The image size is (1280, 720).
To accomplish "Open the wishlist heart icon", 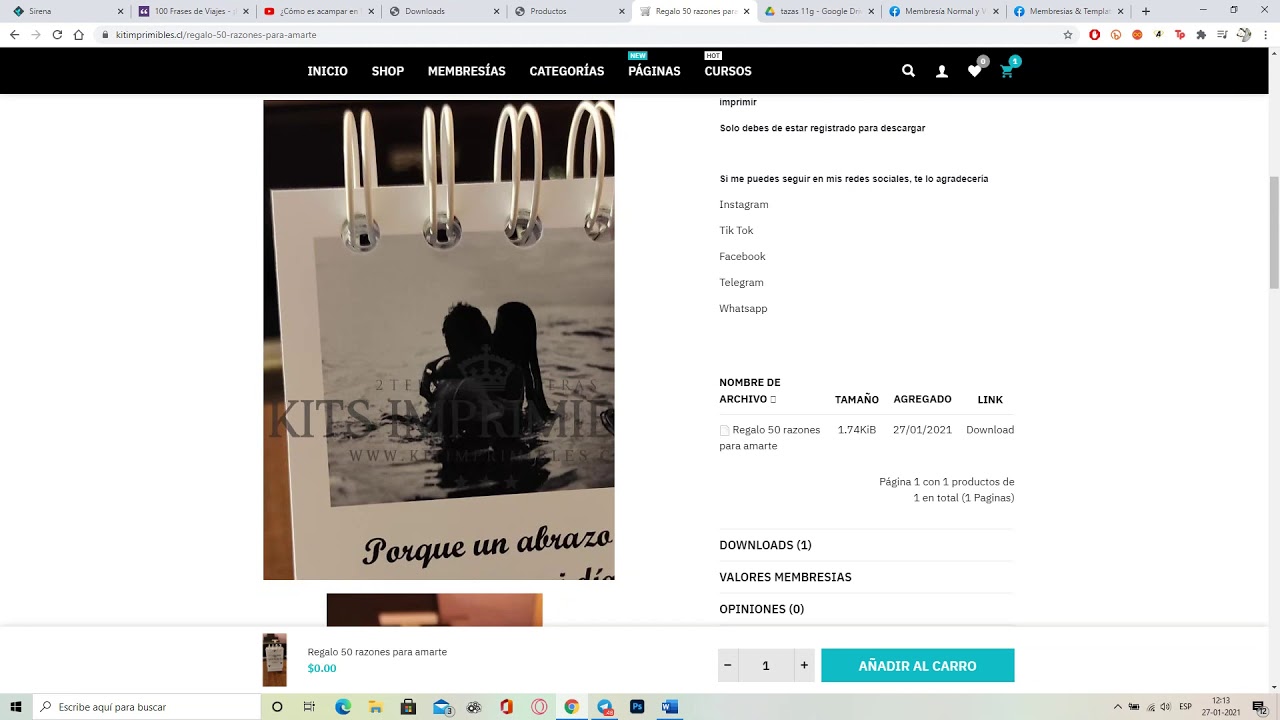I will (974, 71).
